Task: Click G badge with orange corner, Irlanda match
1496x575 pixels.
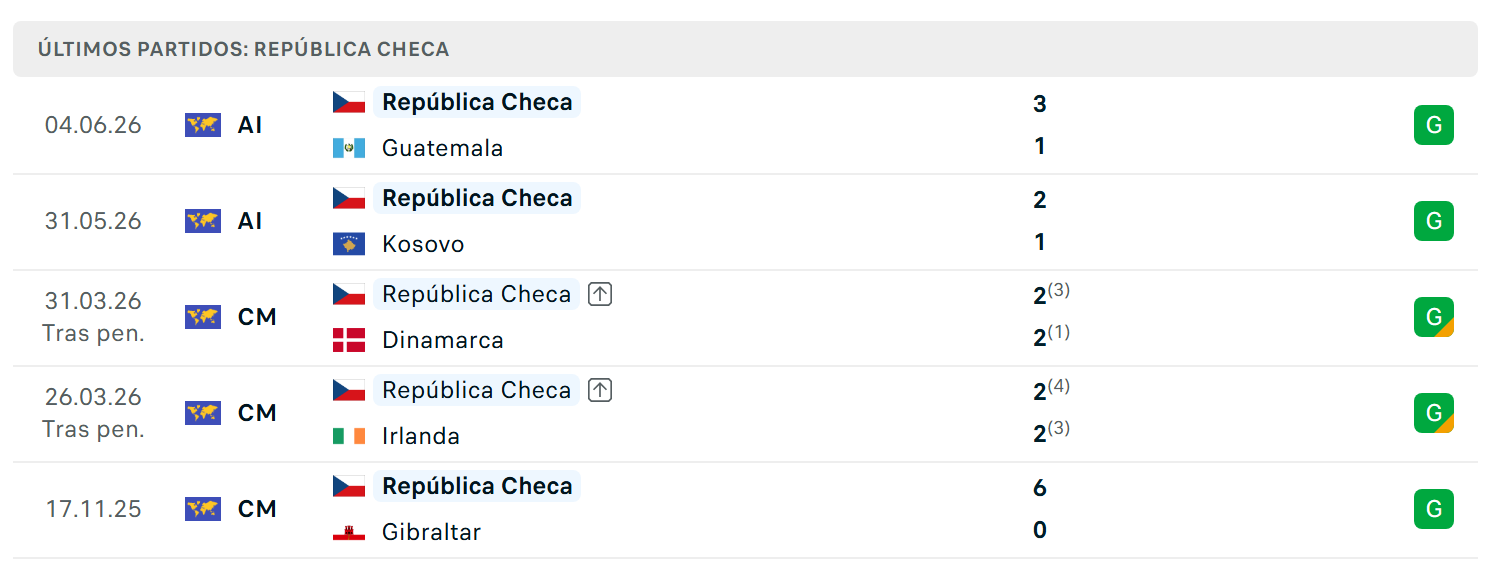Action: coord(1434,413)
